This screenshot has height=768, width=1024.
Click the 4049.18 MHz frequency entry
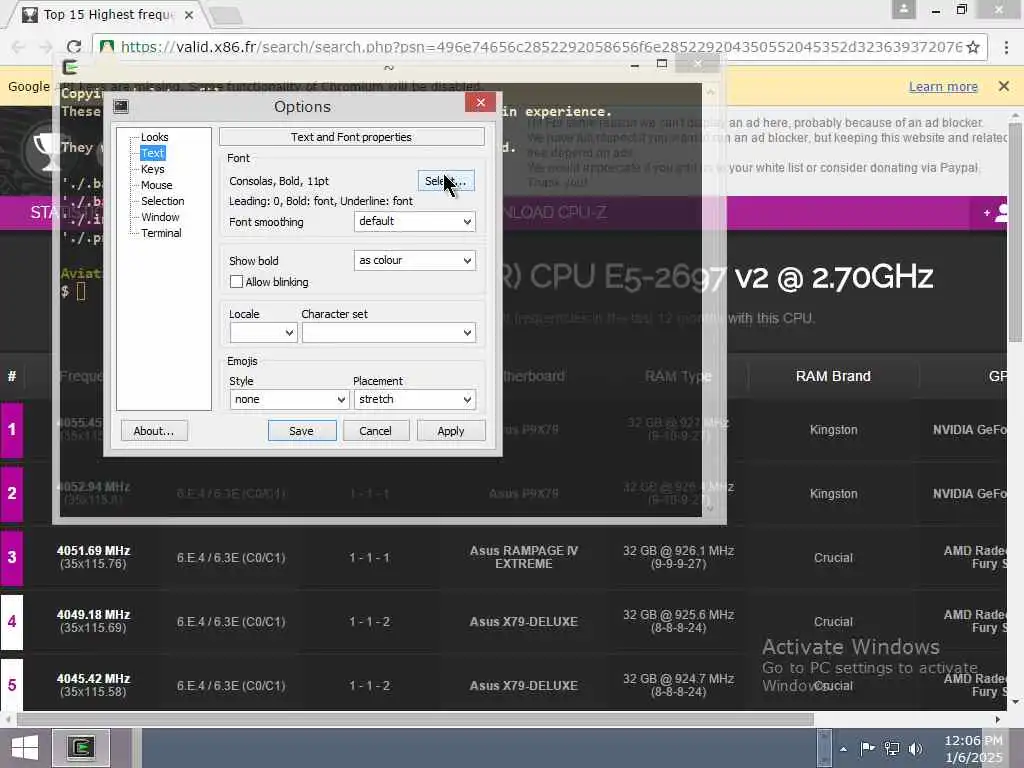(x=93, y=615)
